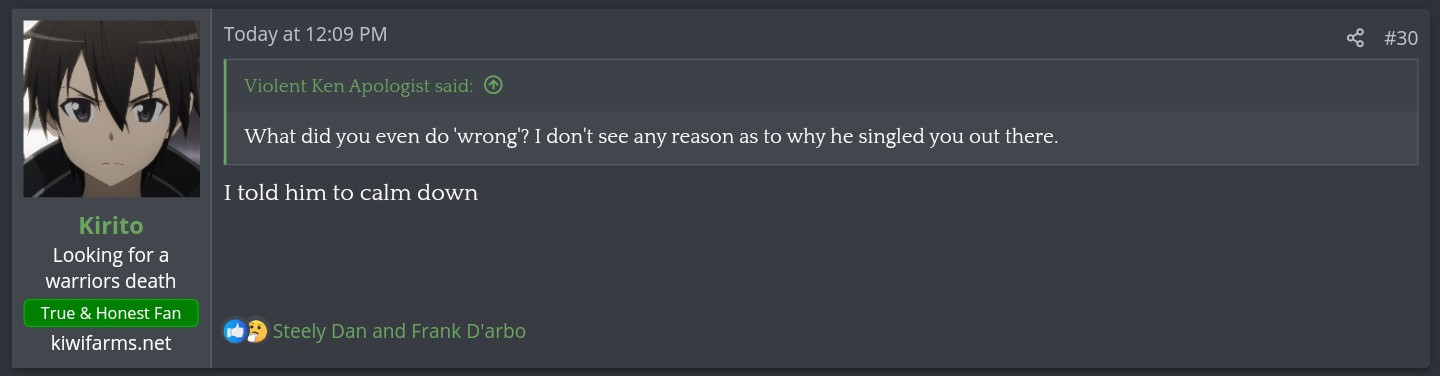Open the Today at 12:09 PM timestamp permalink
Screen dimensions: 1440x376
point(305,34)
